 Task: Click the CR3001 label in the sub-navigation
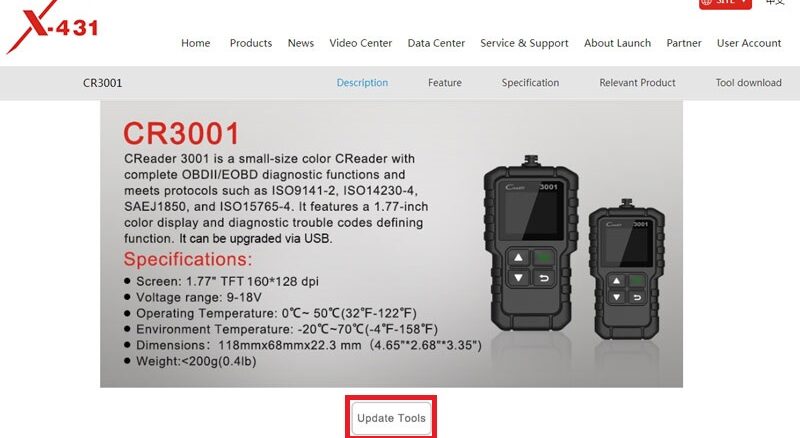click(103, 83)
